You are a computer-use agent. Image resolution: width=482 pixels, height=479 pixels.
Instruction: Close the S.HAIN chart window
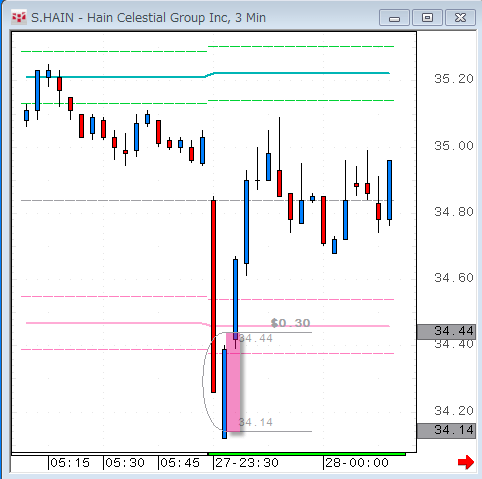460,18
